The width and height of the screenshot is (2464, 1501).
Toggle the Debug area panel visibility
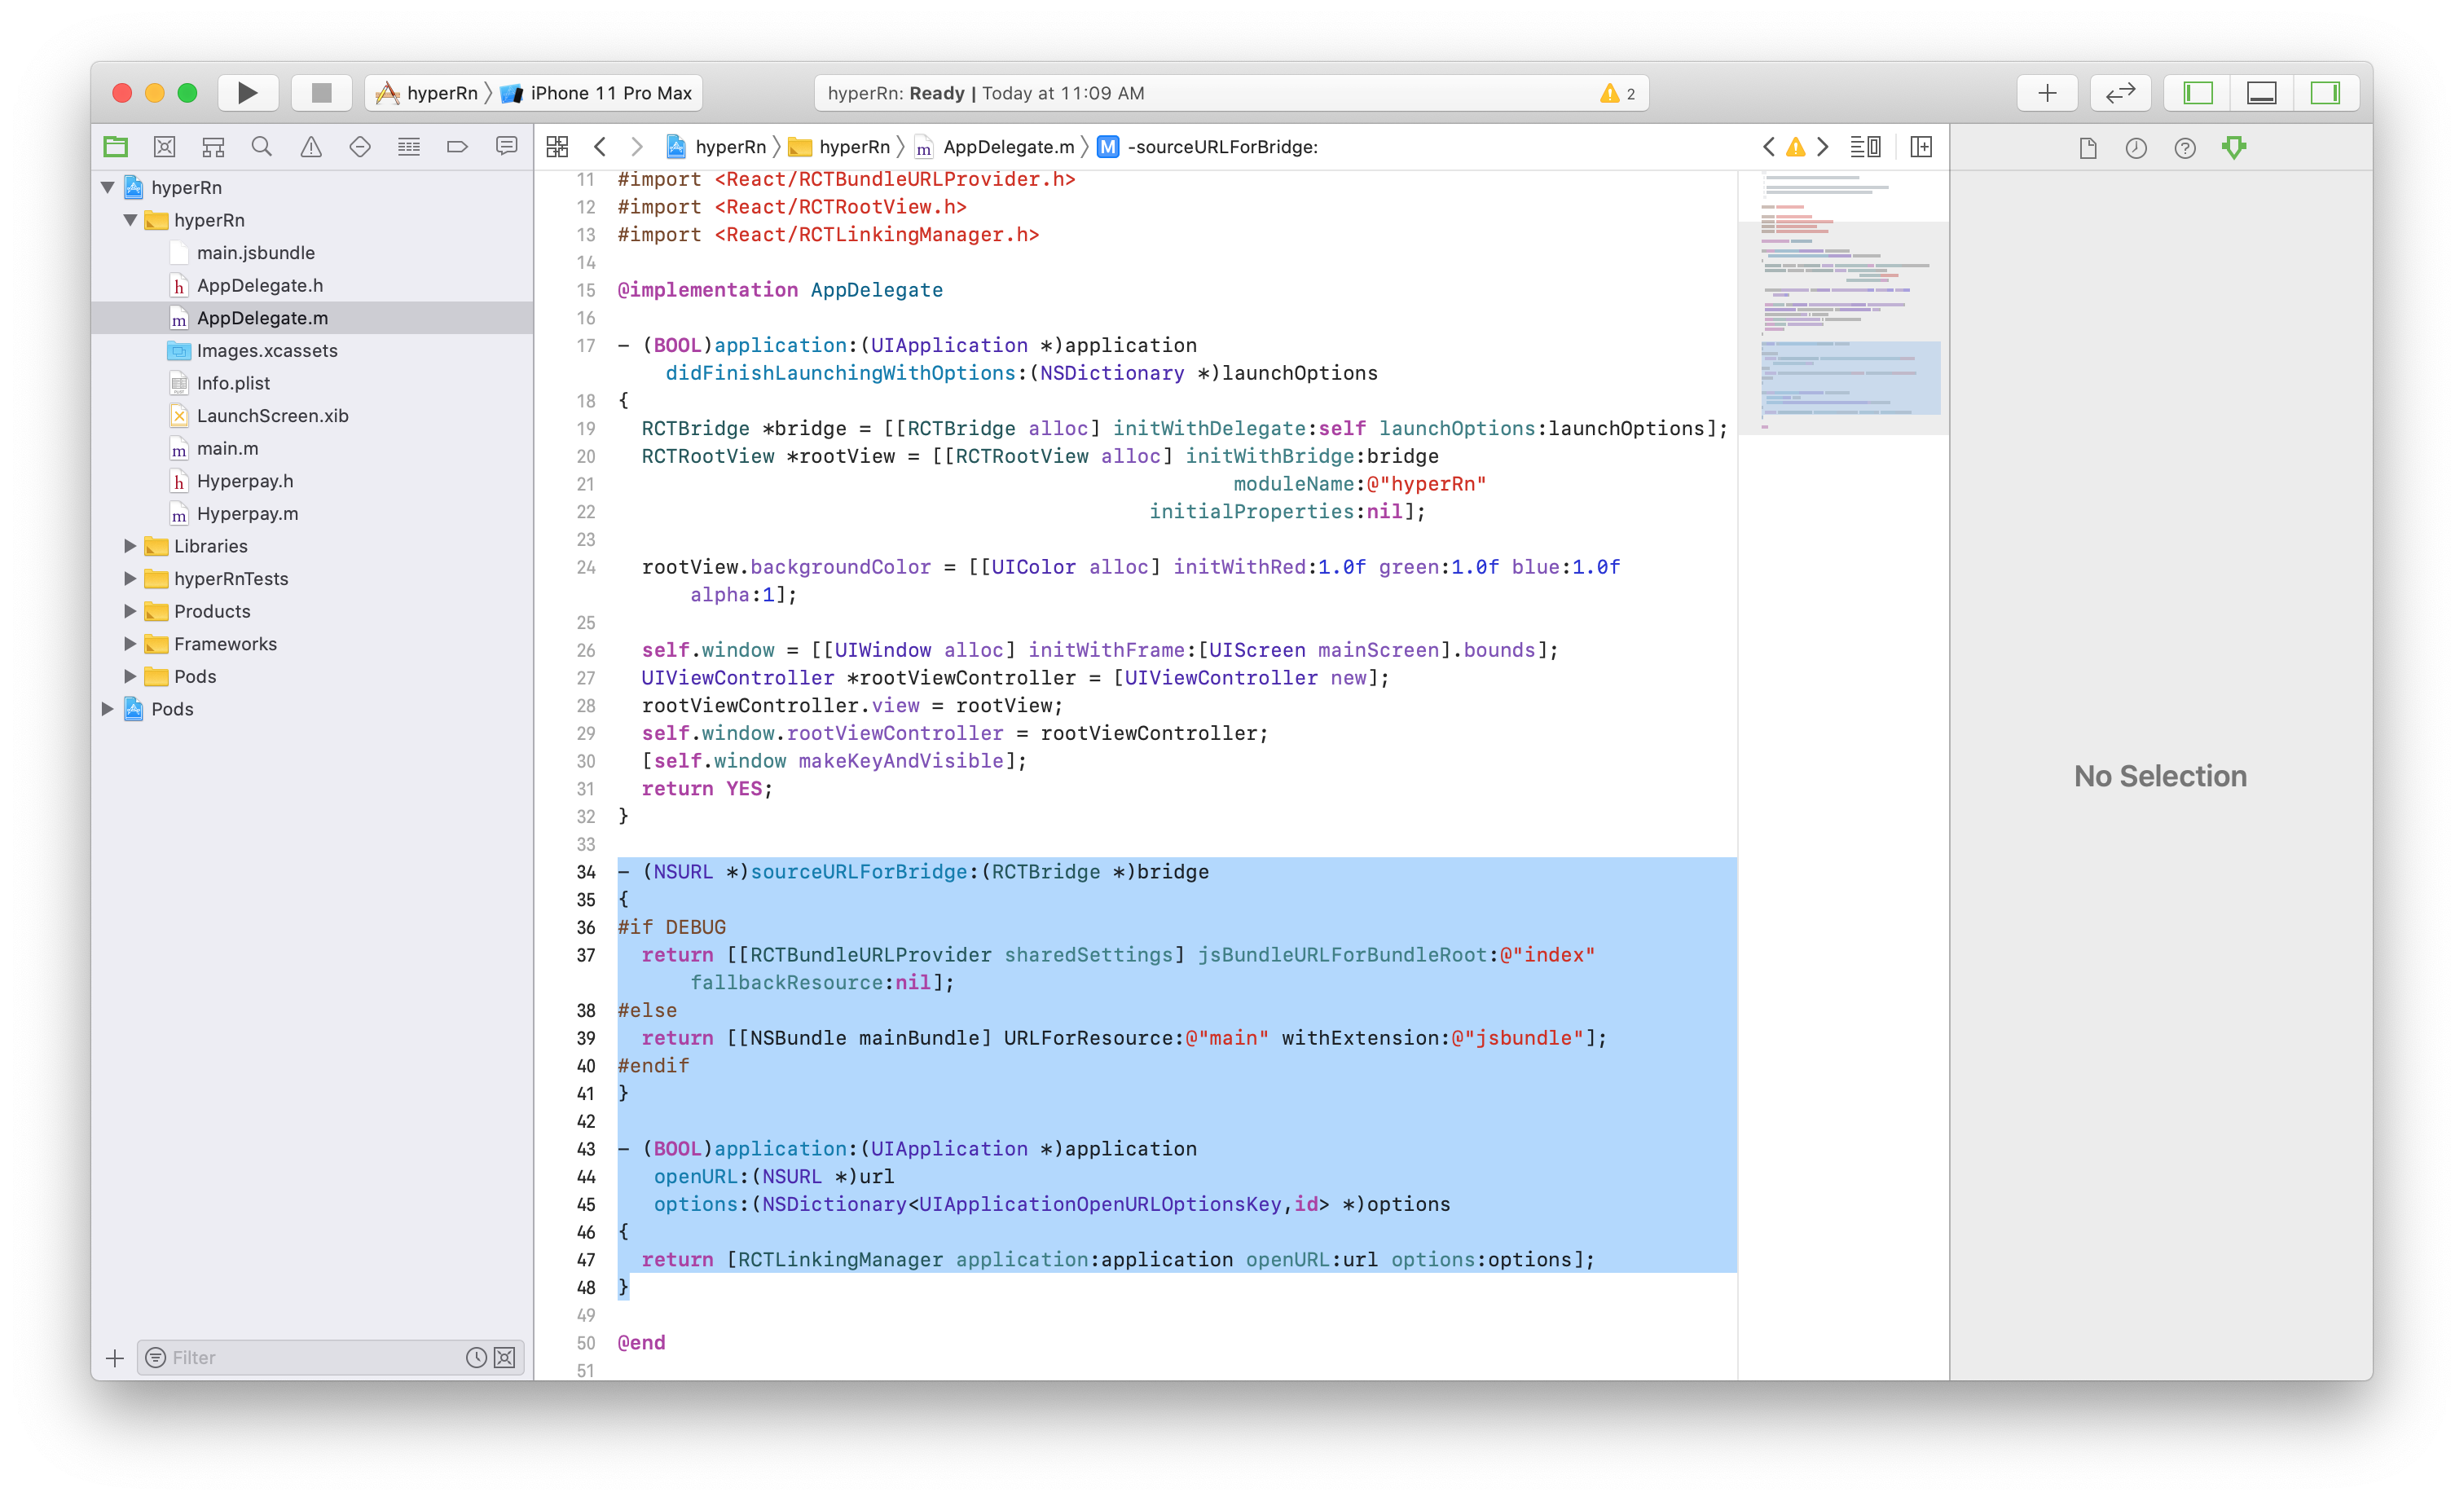(x=2261, y=93)
